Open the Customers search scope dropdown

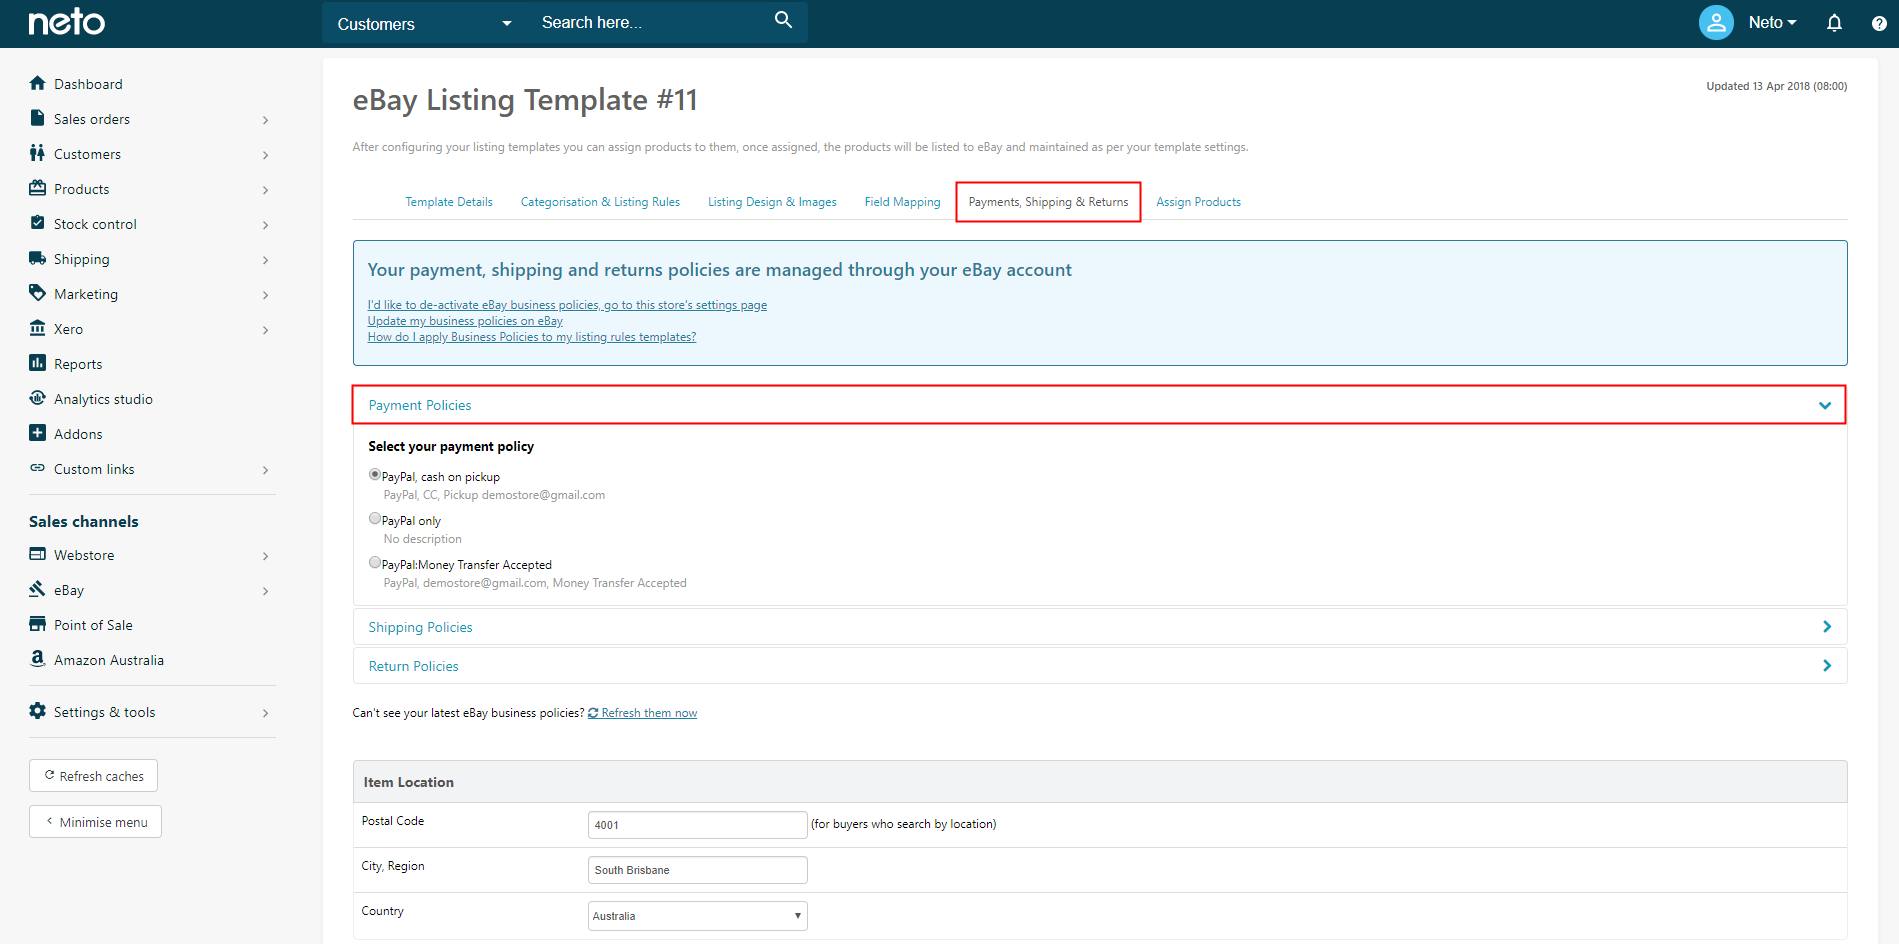[x=424, y=23]
